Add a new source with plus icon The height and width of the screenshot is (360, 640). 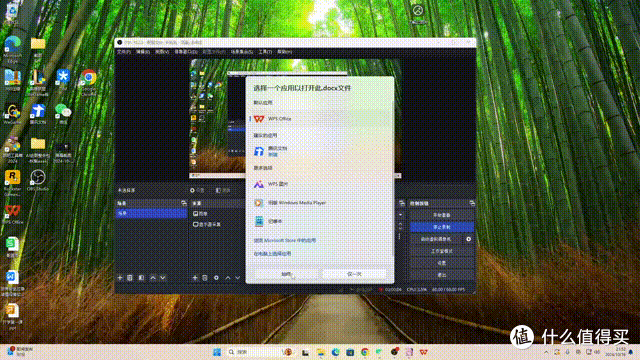pos(195,278)
